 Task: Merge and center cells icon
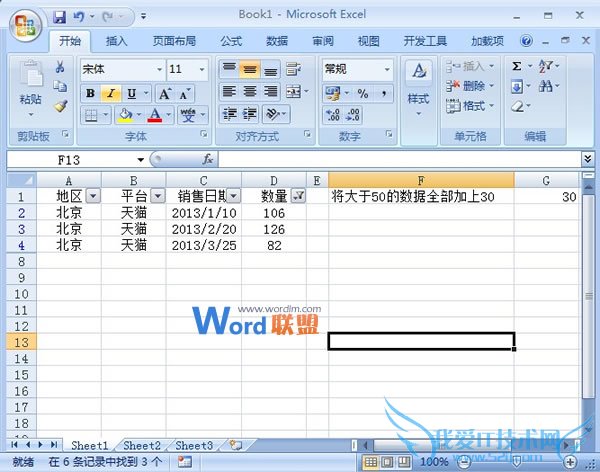293,91
